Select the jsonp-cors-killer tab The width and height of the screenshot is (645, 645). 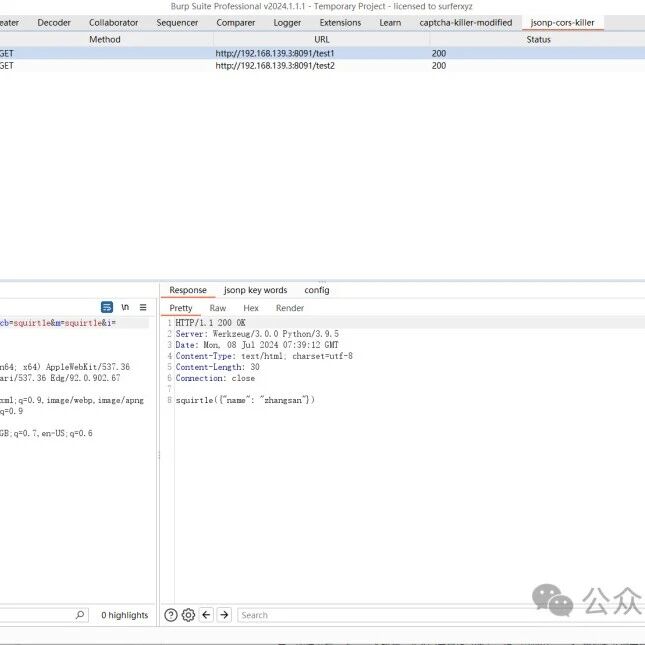562,23
